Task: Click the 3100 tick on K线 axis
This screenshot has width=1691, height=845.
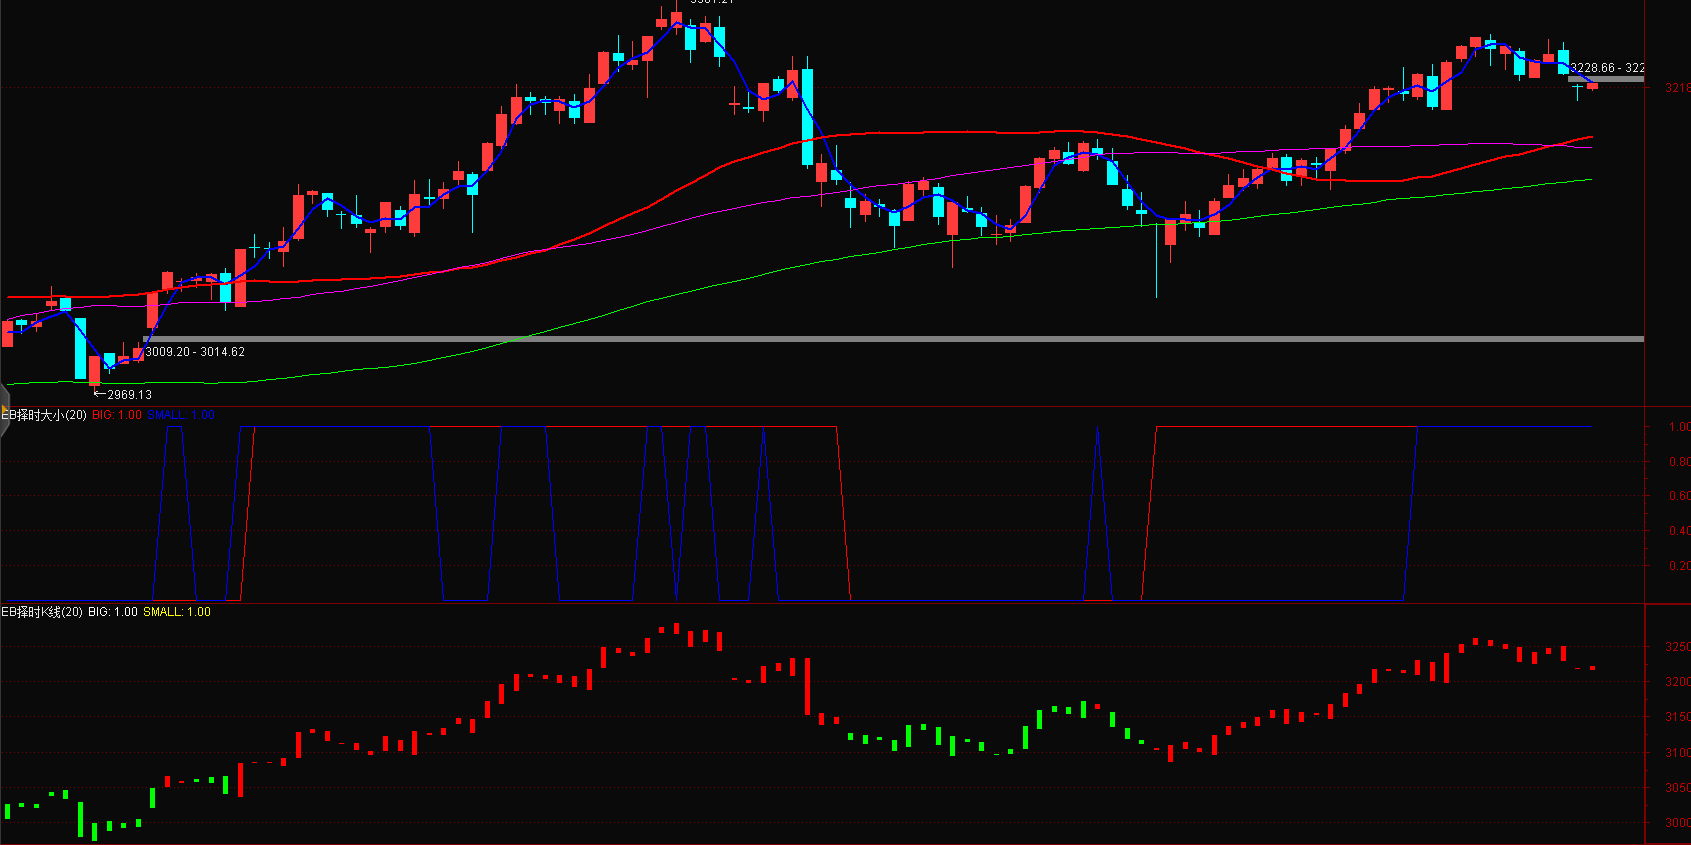Action: (x=1677, y=753)
